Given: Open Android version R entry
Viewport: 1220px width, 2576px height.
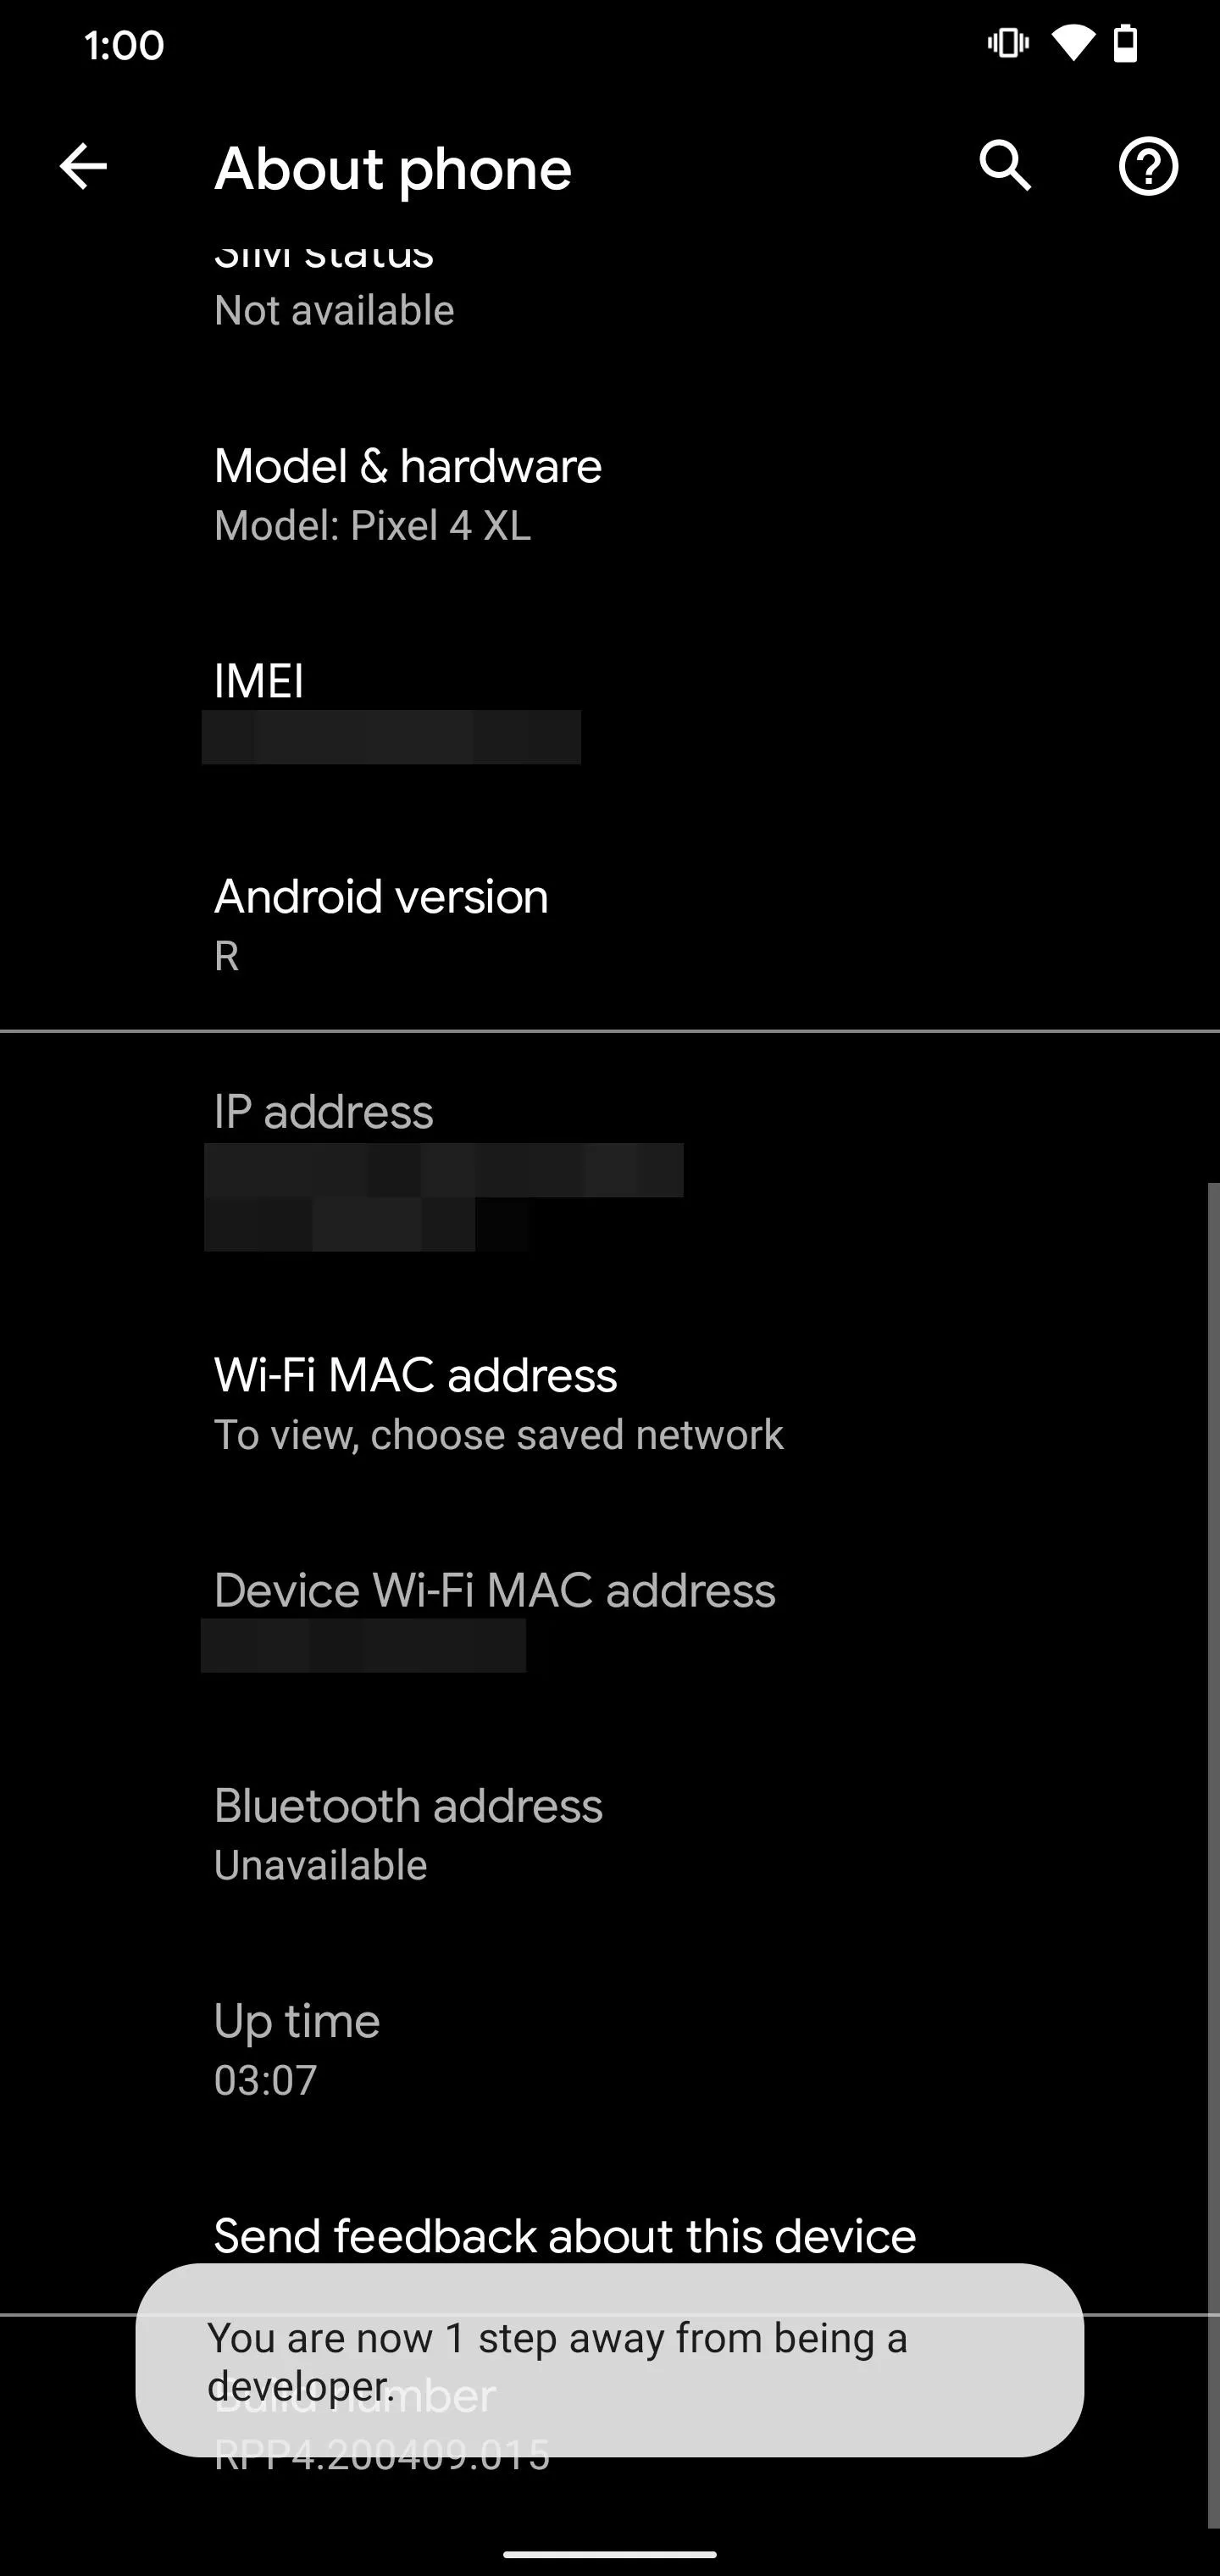Looking at the screenshot, I should (610, 925).
